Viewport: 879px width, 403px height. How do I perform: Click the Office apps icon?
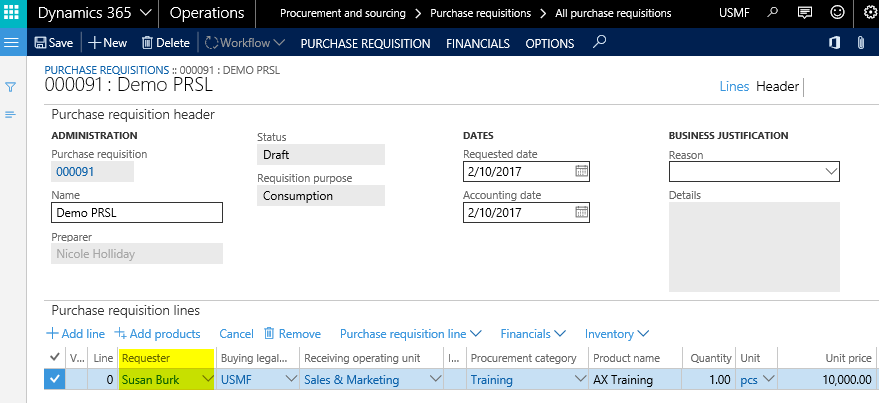point(833,43)
